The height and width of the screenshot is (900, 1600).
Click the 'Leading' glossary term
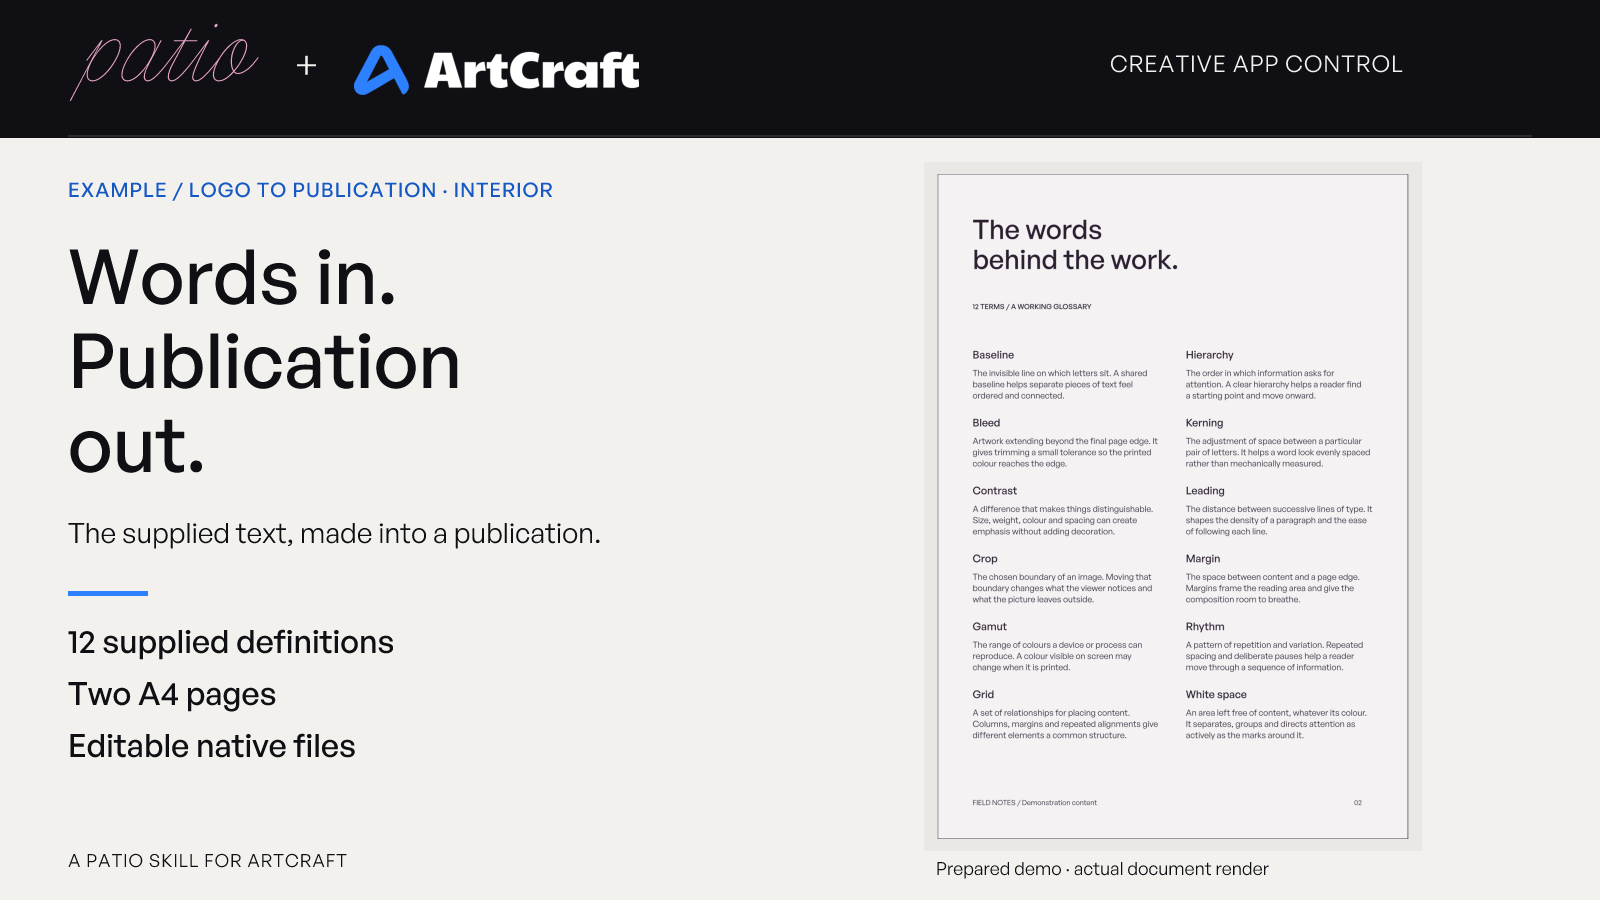pyautogui.click(x=1205, y=491)
